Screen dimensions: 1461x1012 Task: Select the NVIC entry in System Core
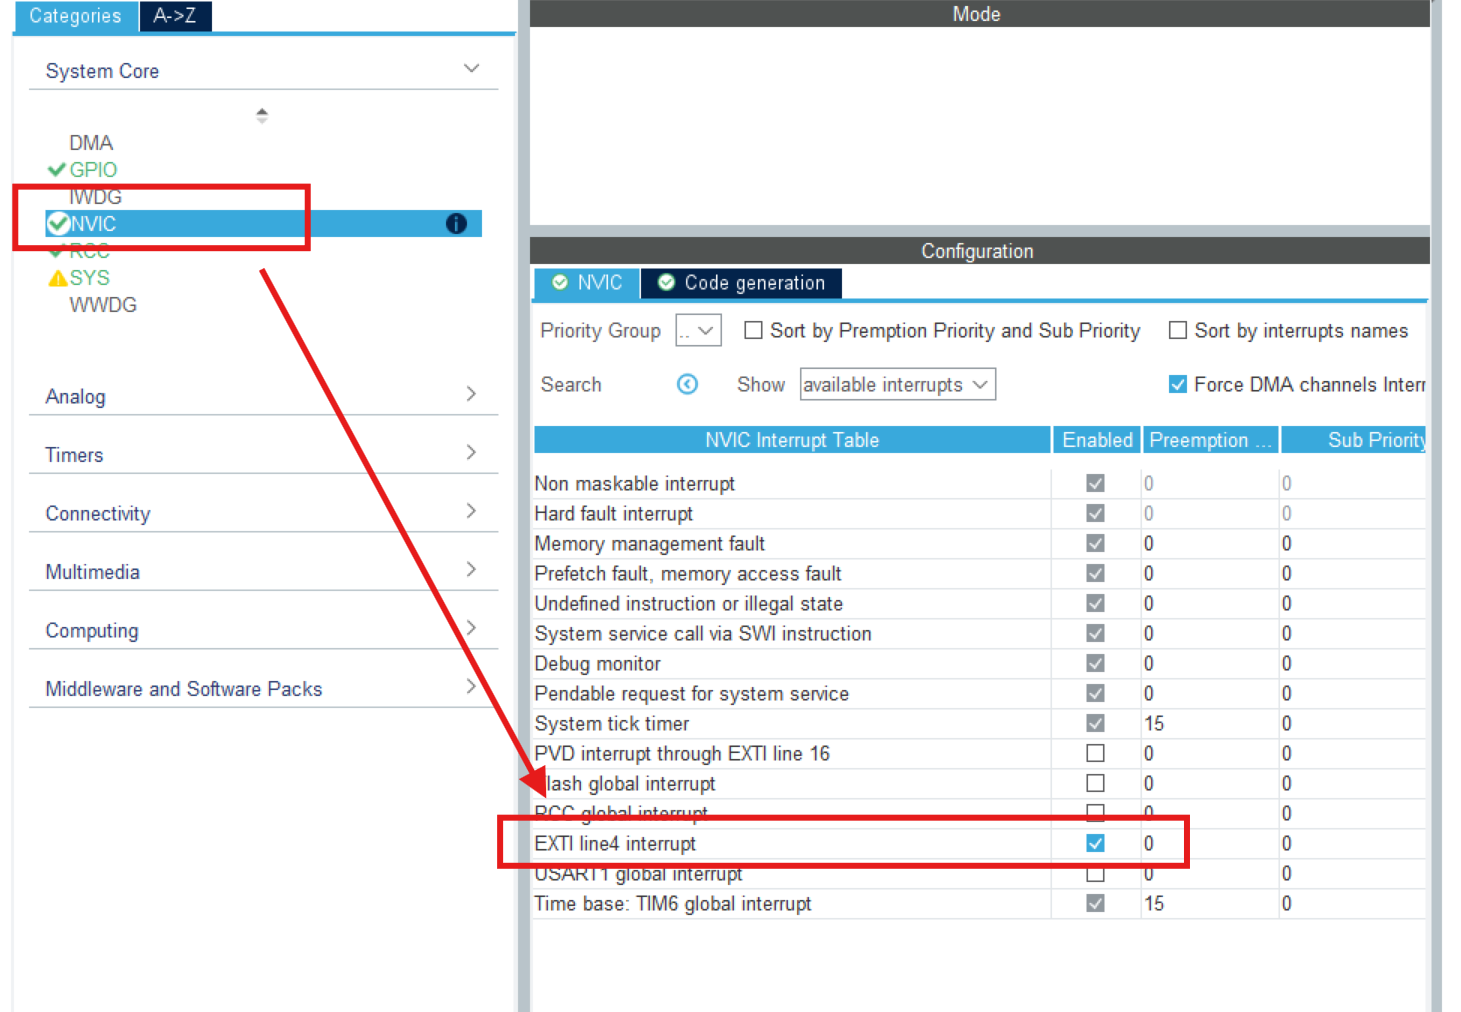(x=264, y=223)
